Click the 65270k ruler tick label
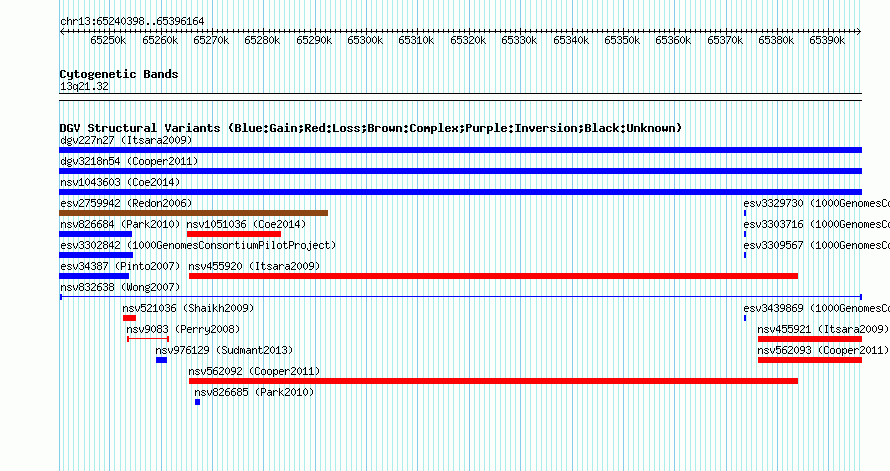Image resolution: width=890 pixels, height=471 pixels. [211, 40]
